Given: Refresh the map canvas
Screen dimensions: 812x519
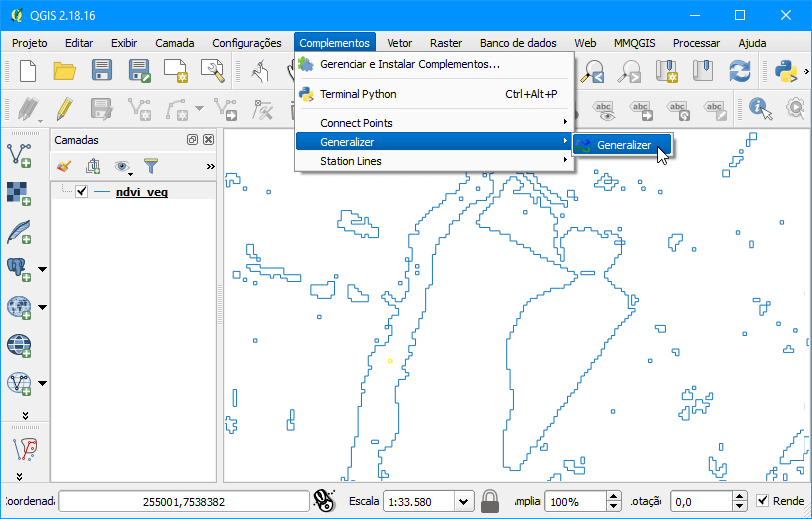Looking at the screenshot, I should coord(740,71).
